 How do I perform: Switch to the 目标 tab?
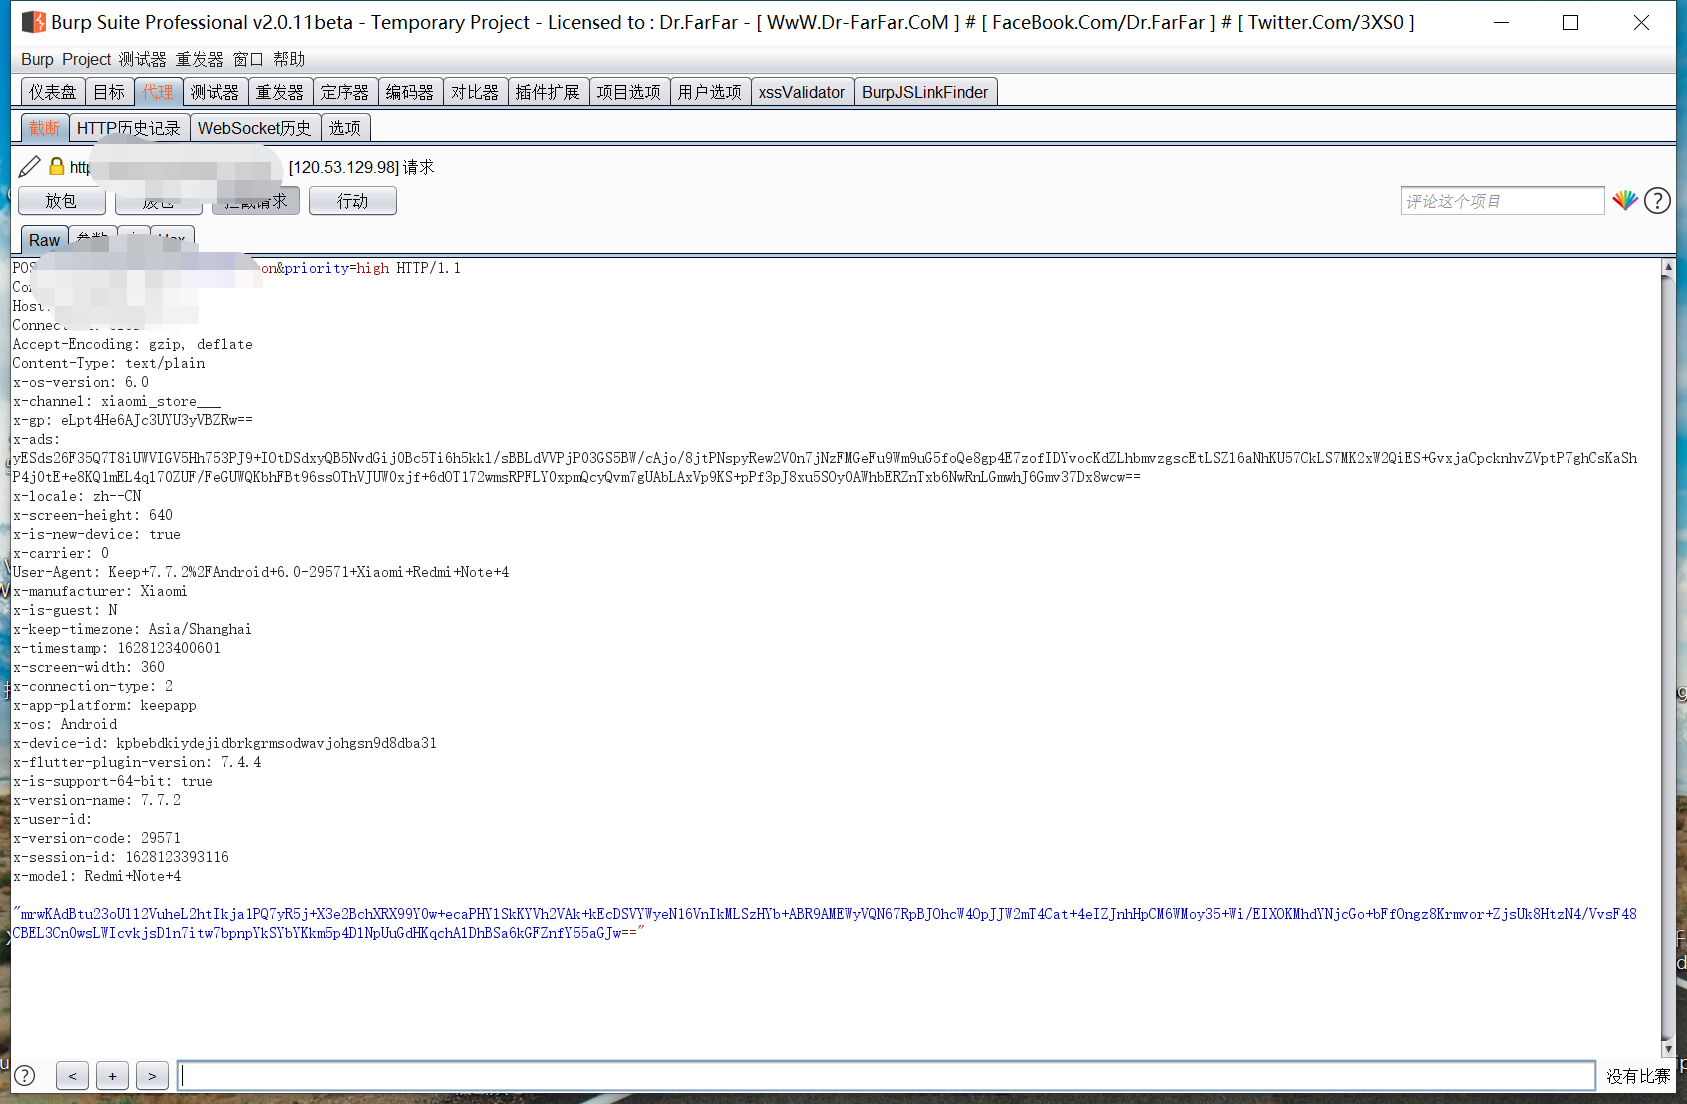click(109, 92)
